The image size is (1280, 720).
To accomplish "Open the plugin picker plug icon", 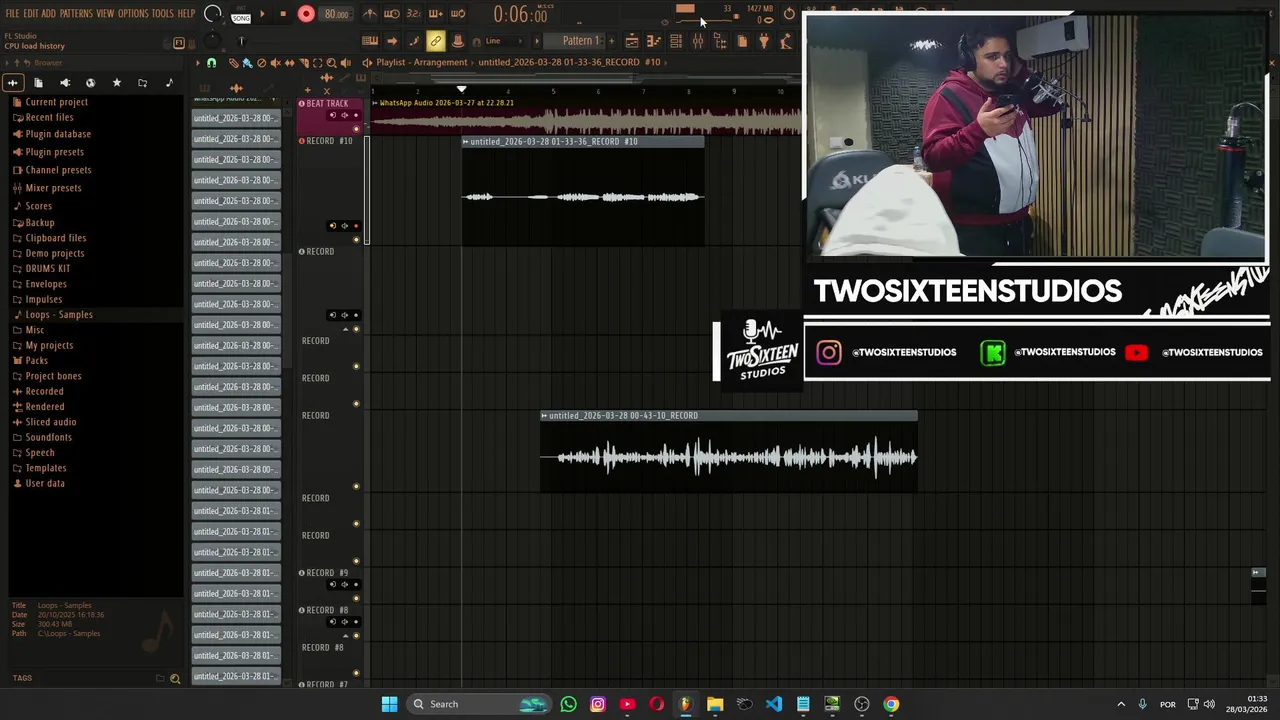I will pos(764,41).
